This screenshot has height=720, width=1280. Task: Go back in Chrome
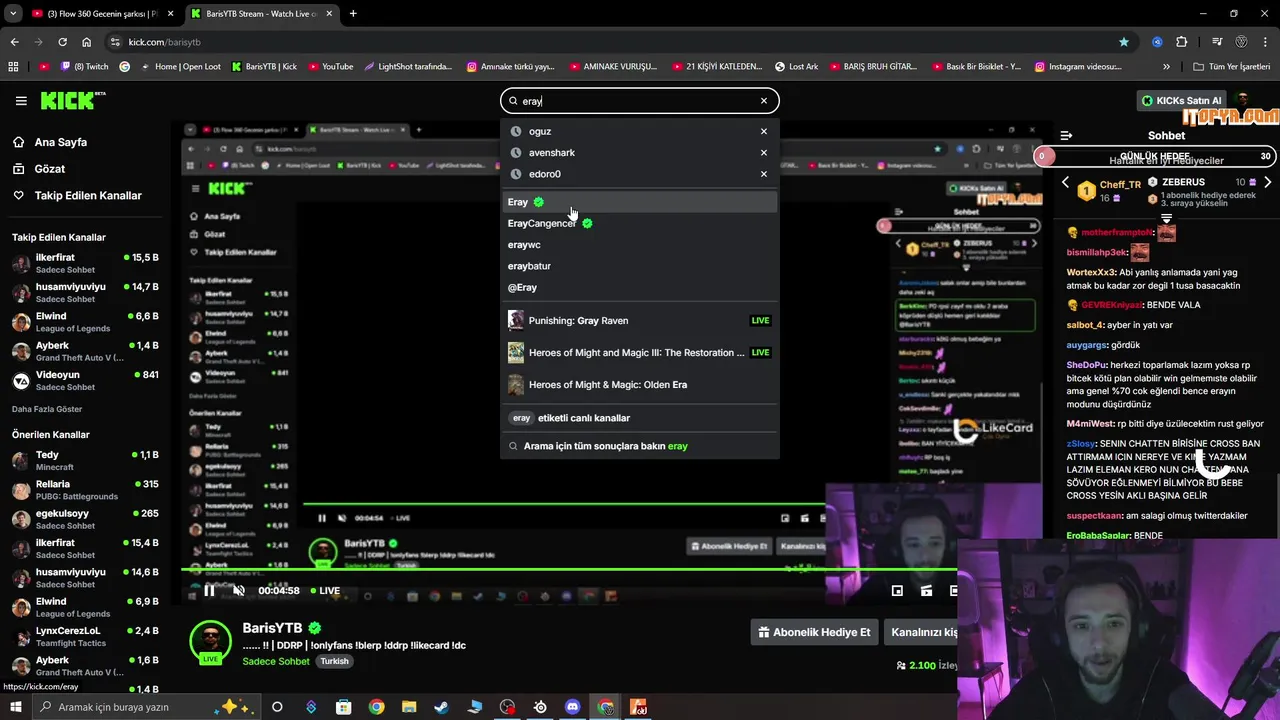click(14, 42)
